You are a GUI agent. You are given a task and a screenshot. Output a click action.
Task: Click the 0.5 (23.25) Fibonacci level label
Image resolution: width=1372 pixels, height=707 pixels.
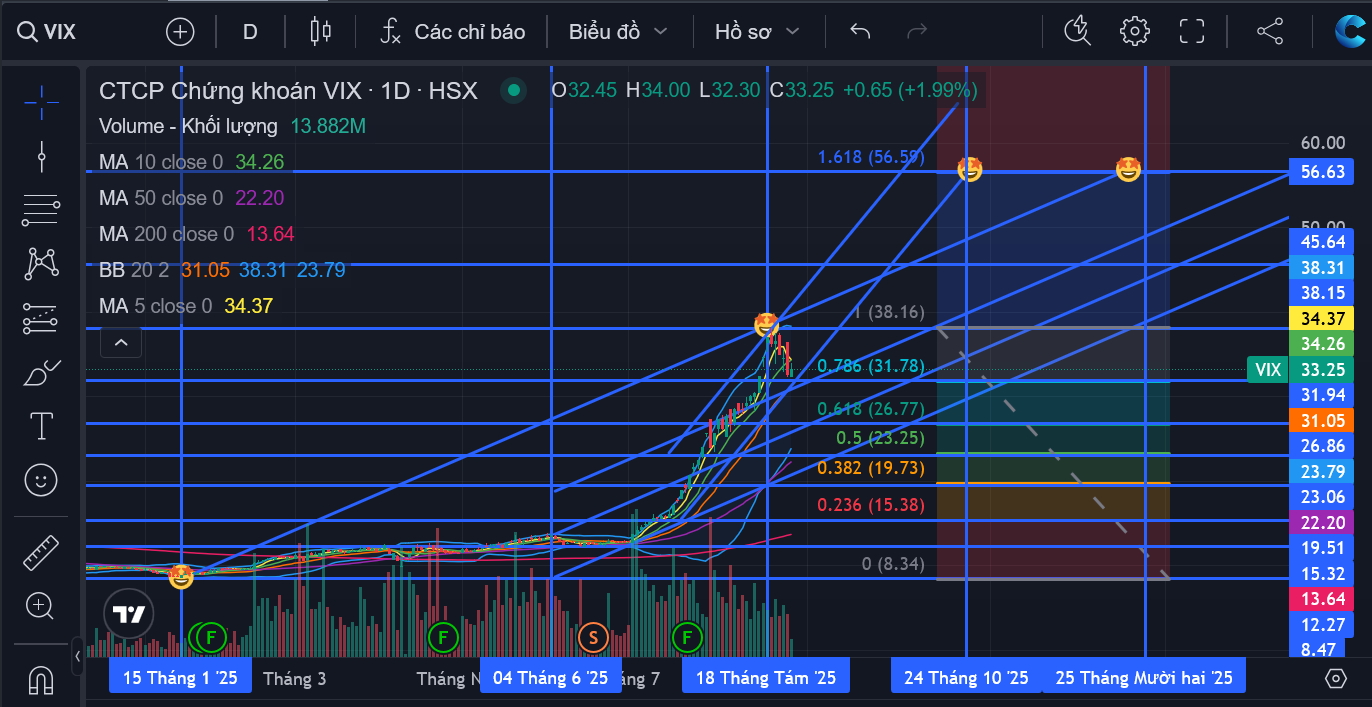coord(880,438)
